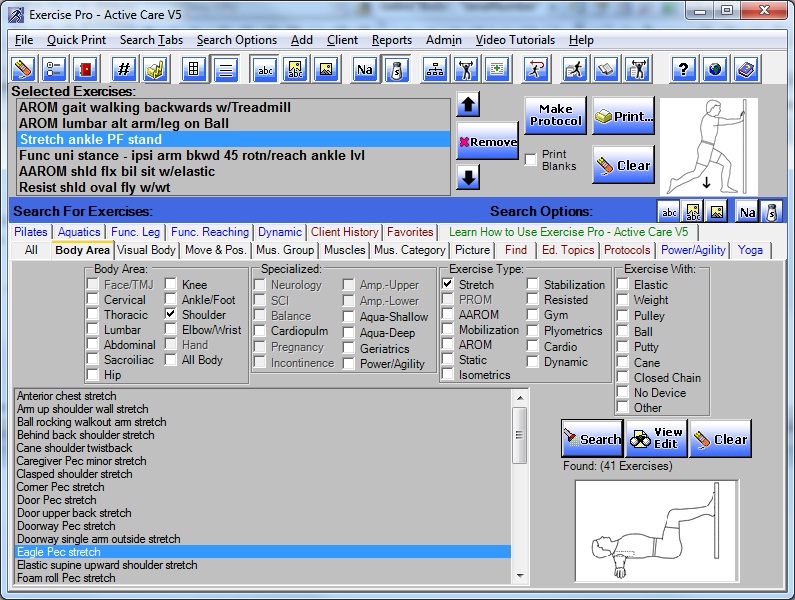Remove the selected exercise
The image size is (795, 600).
coord(487,141)
